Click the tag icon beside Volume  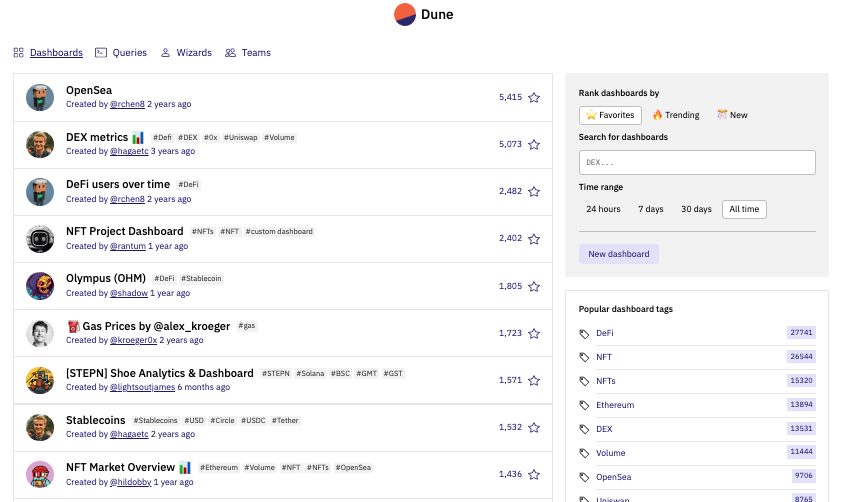pyautogui.click(x=584, y=453)
